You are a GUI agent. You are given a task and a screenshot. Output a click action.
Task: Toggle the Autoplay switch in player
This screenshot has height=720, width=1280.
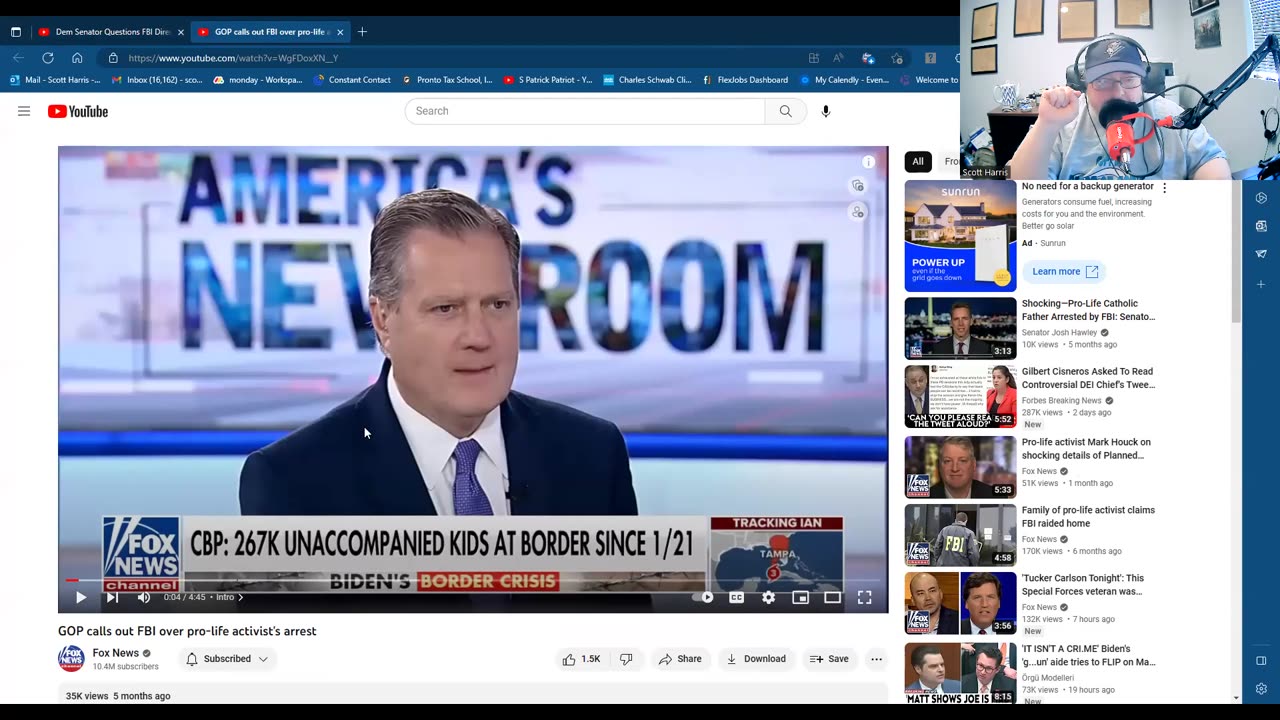704,597
